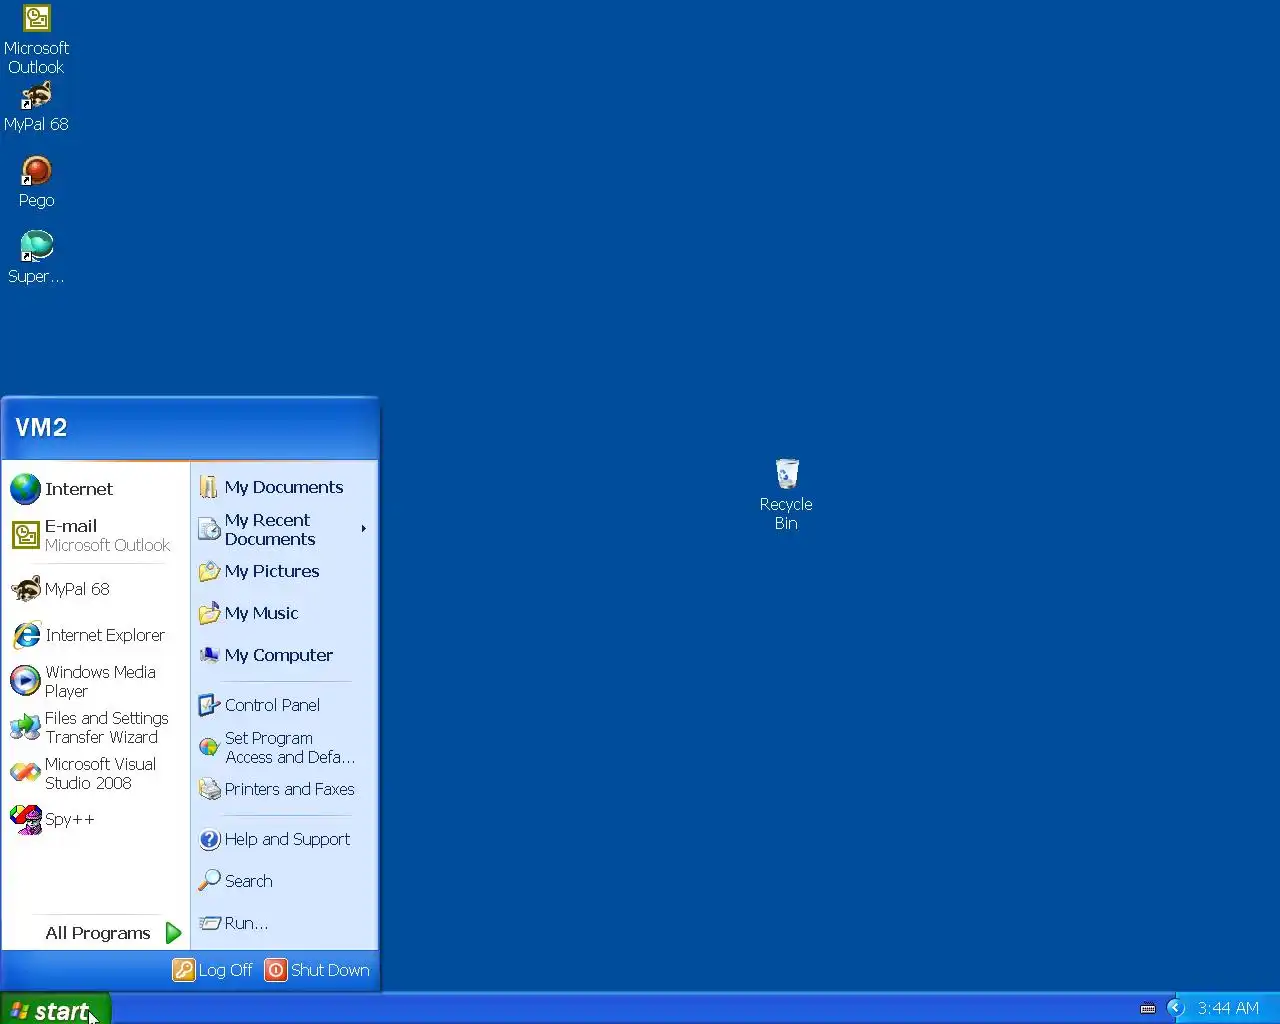Open Help and Support
Image resolution: width=1280 pixels, height=1024 pixels.
tap(284, 839)
